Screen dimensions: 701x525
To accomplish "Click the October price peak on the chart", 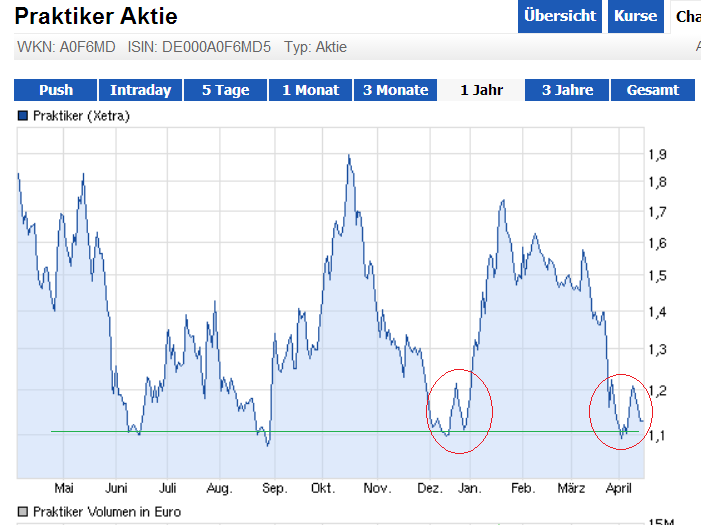I will click(349, 156).
